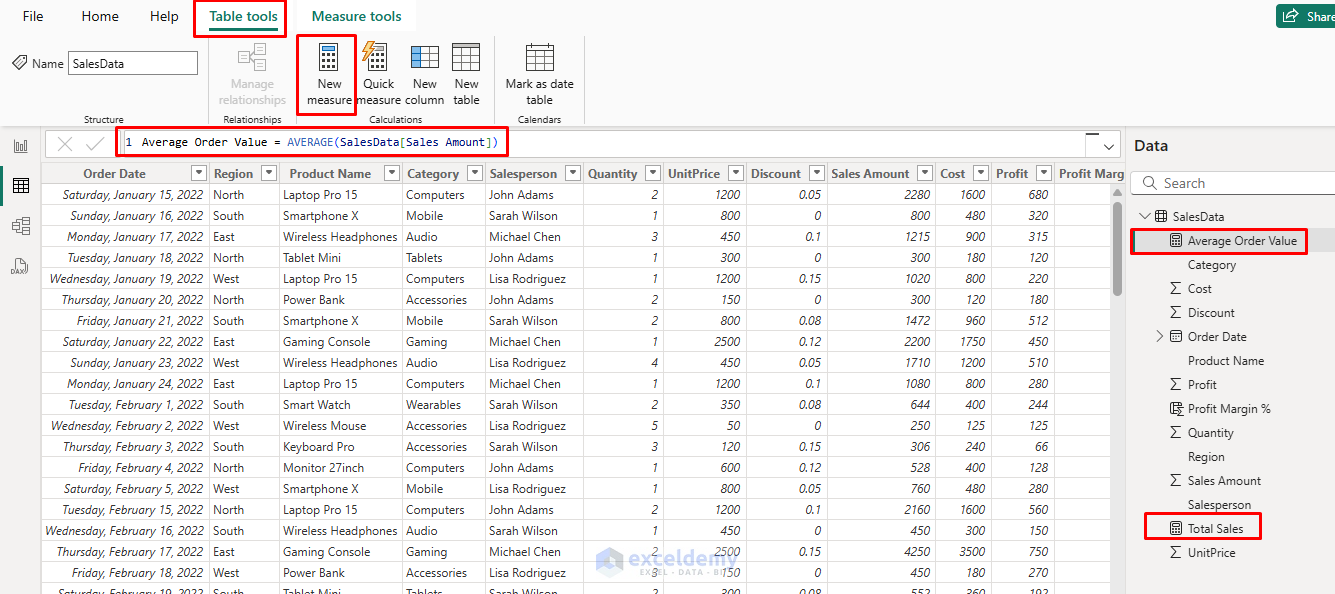Open Model view sidebar icon
The height and width of the screenshot is (594, 1335).
[x=20, y=226]
